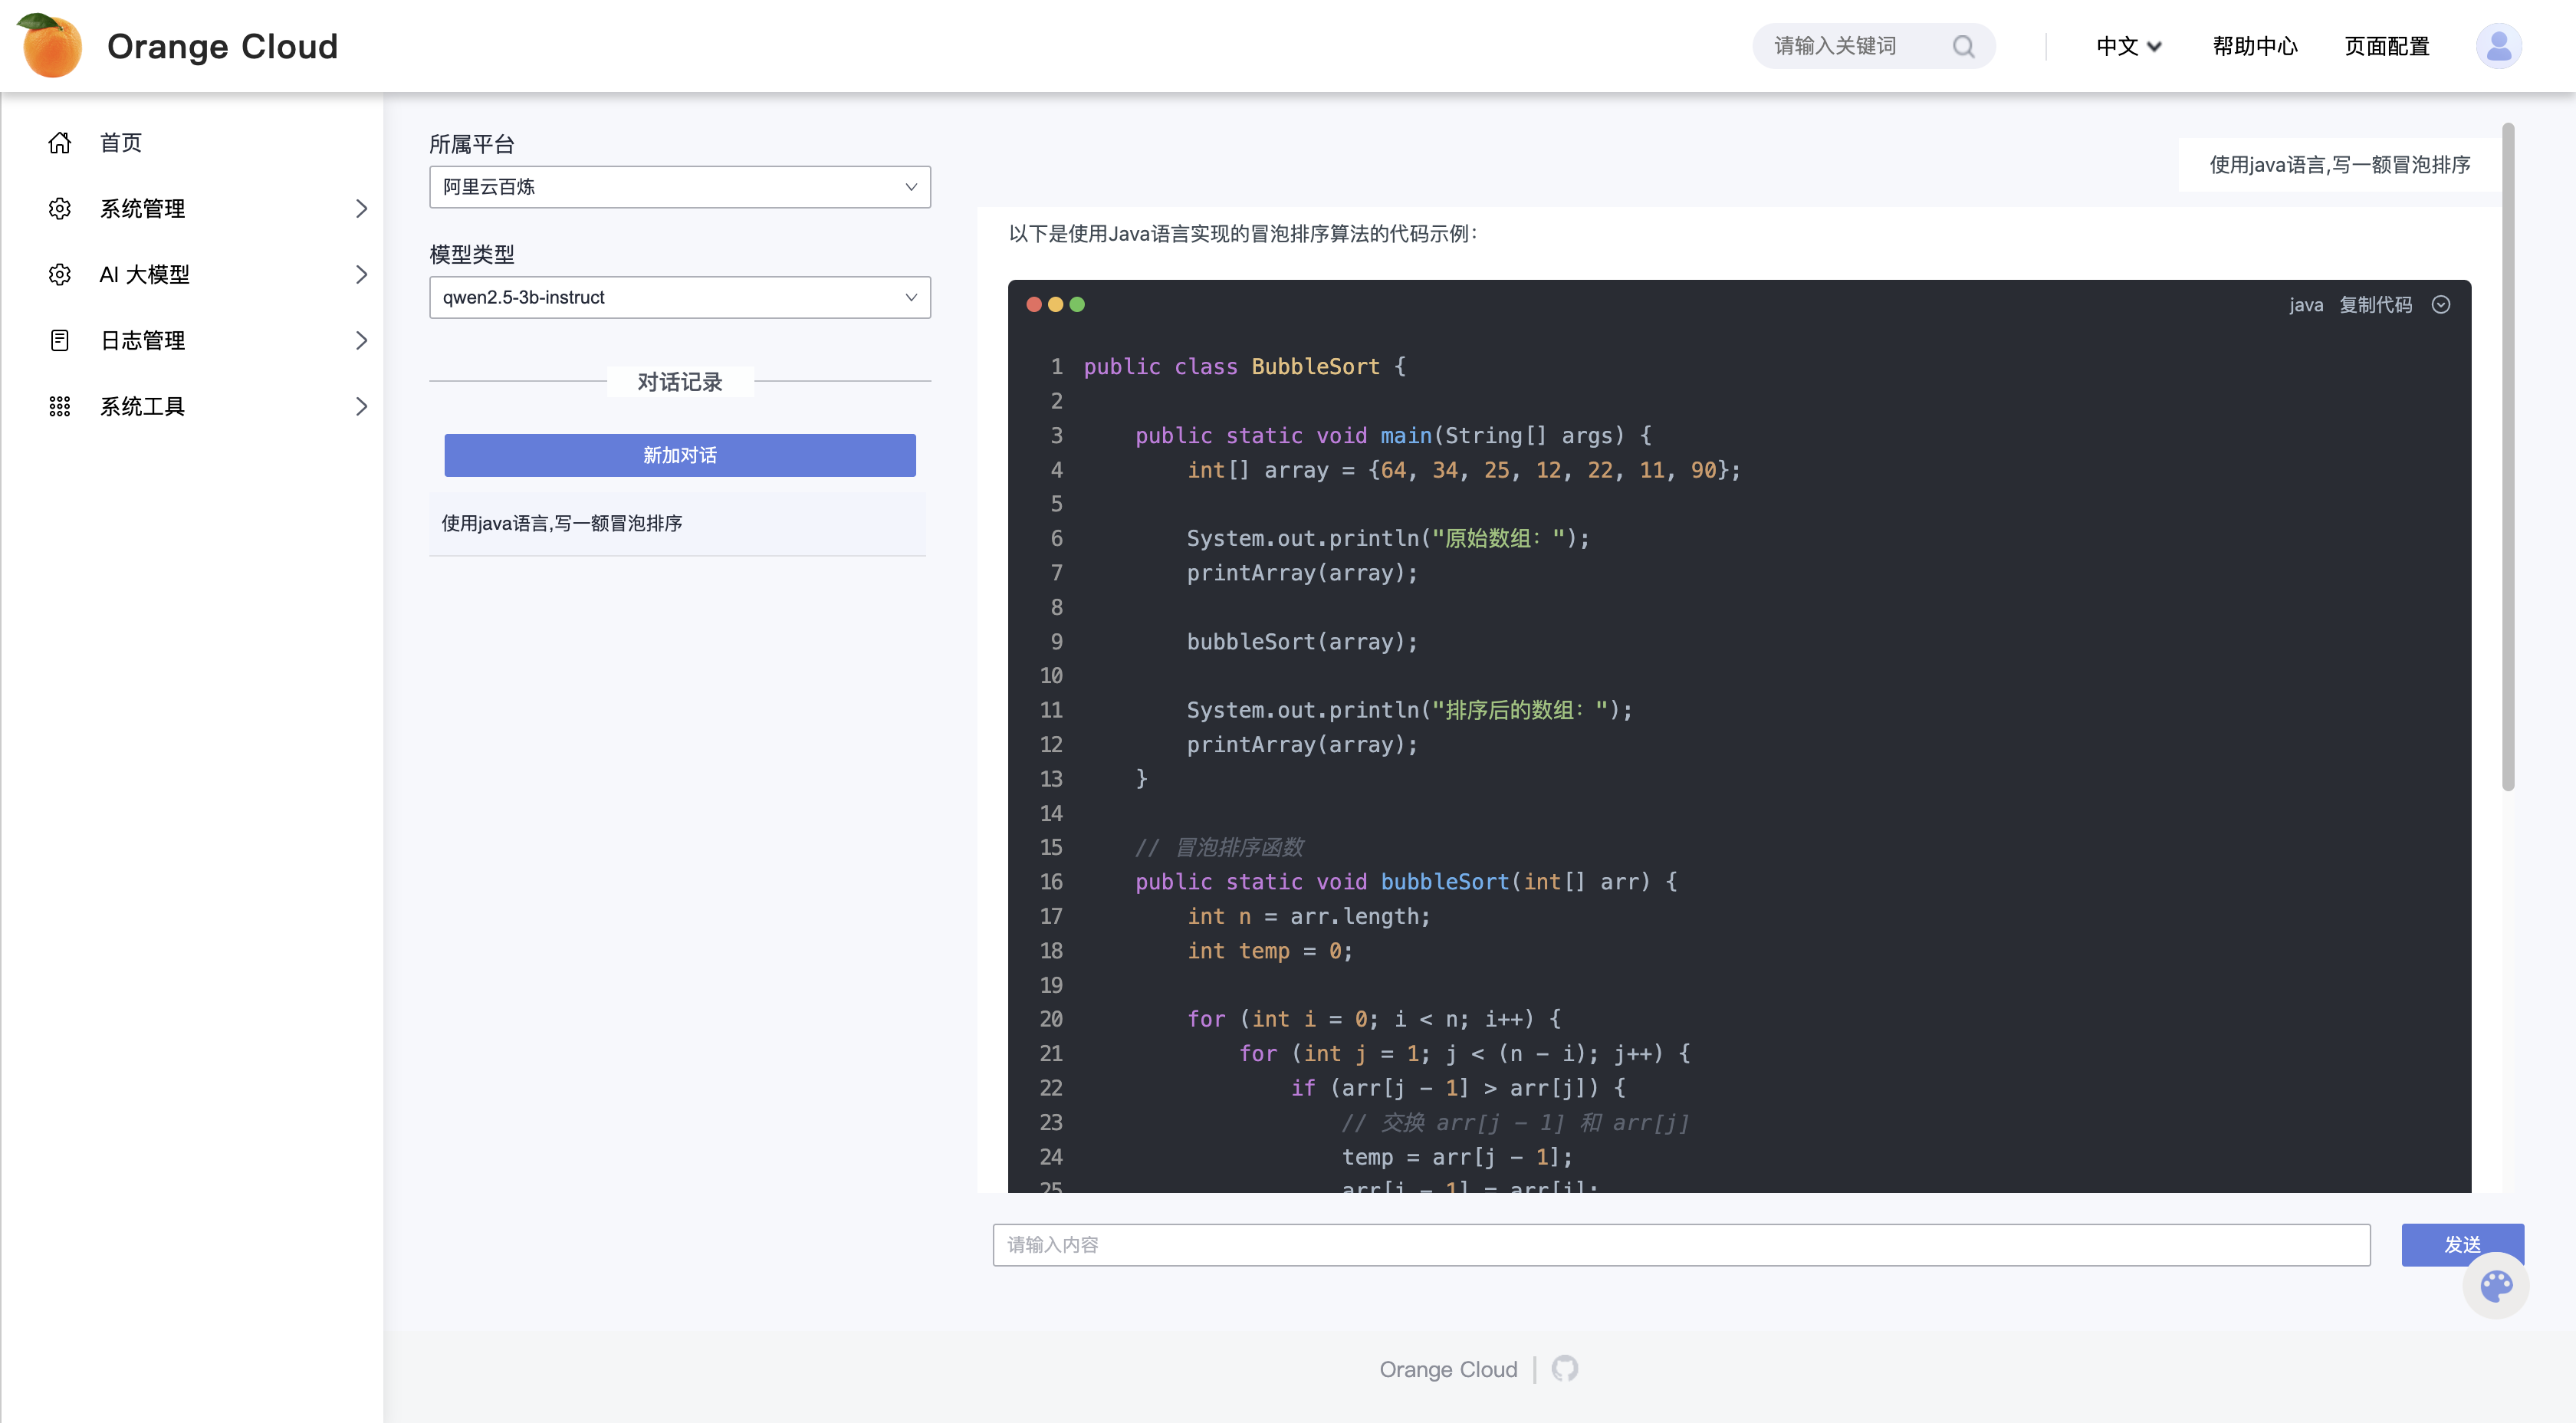2576x1423 pixels.
Task: Expand AI 大模型 submenu chevron
Action: (361, 275)
